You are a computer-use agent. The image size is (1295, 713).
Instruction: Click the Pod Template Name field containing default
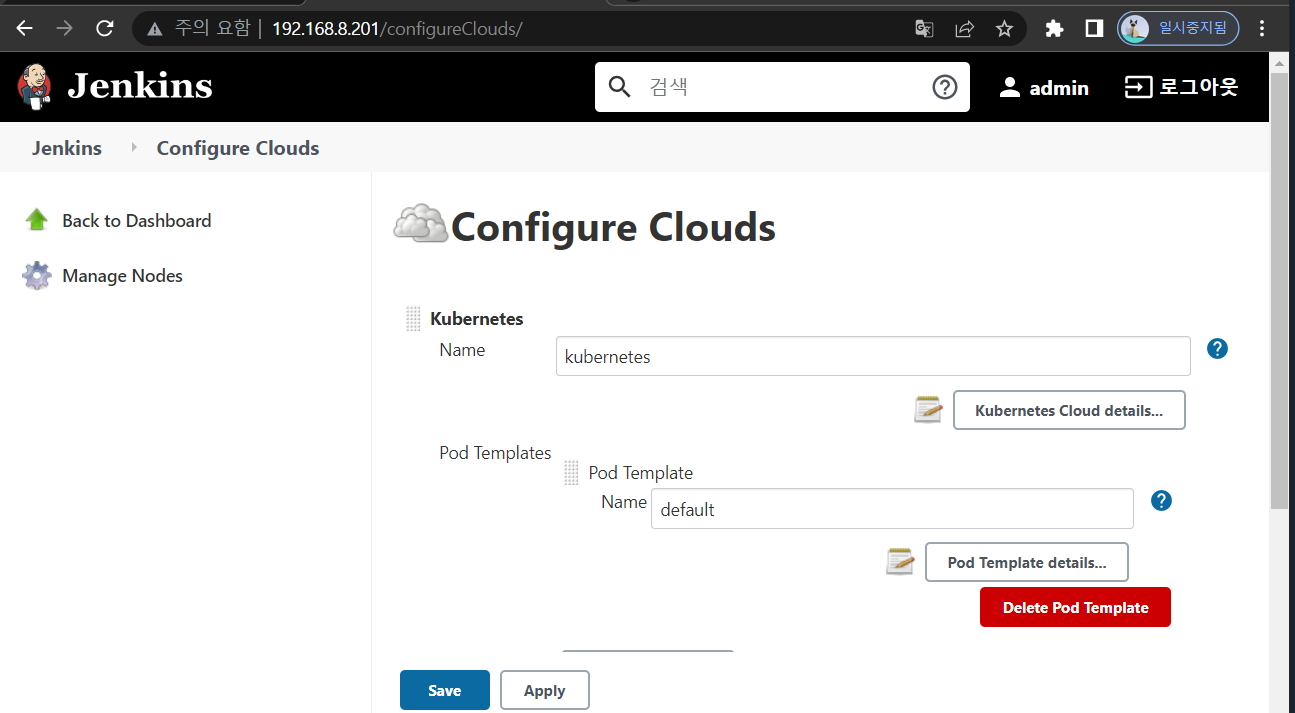pyautogui.click(x=892, y=508)
